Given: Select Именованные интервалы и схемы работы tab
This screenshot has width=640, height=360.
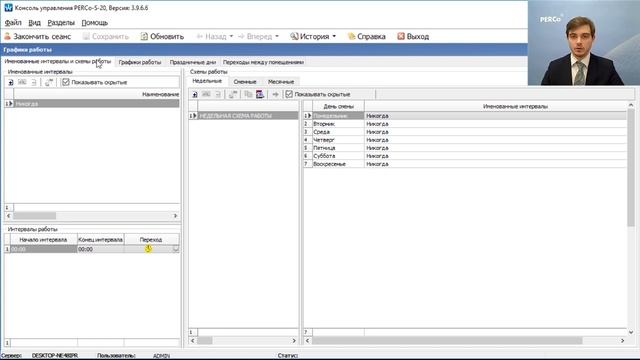Looking at the screenshot, I should tap(58, 61).
